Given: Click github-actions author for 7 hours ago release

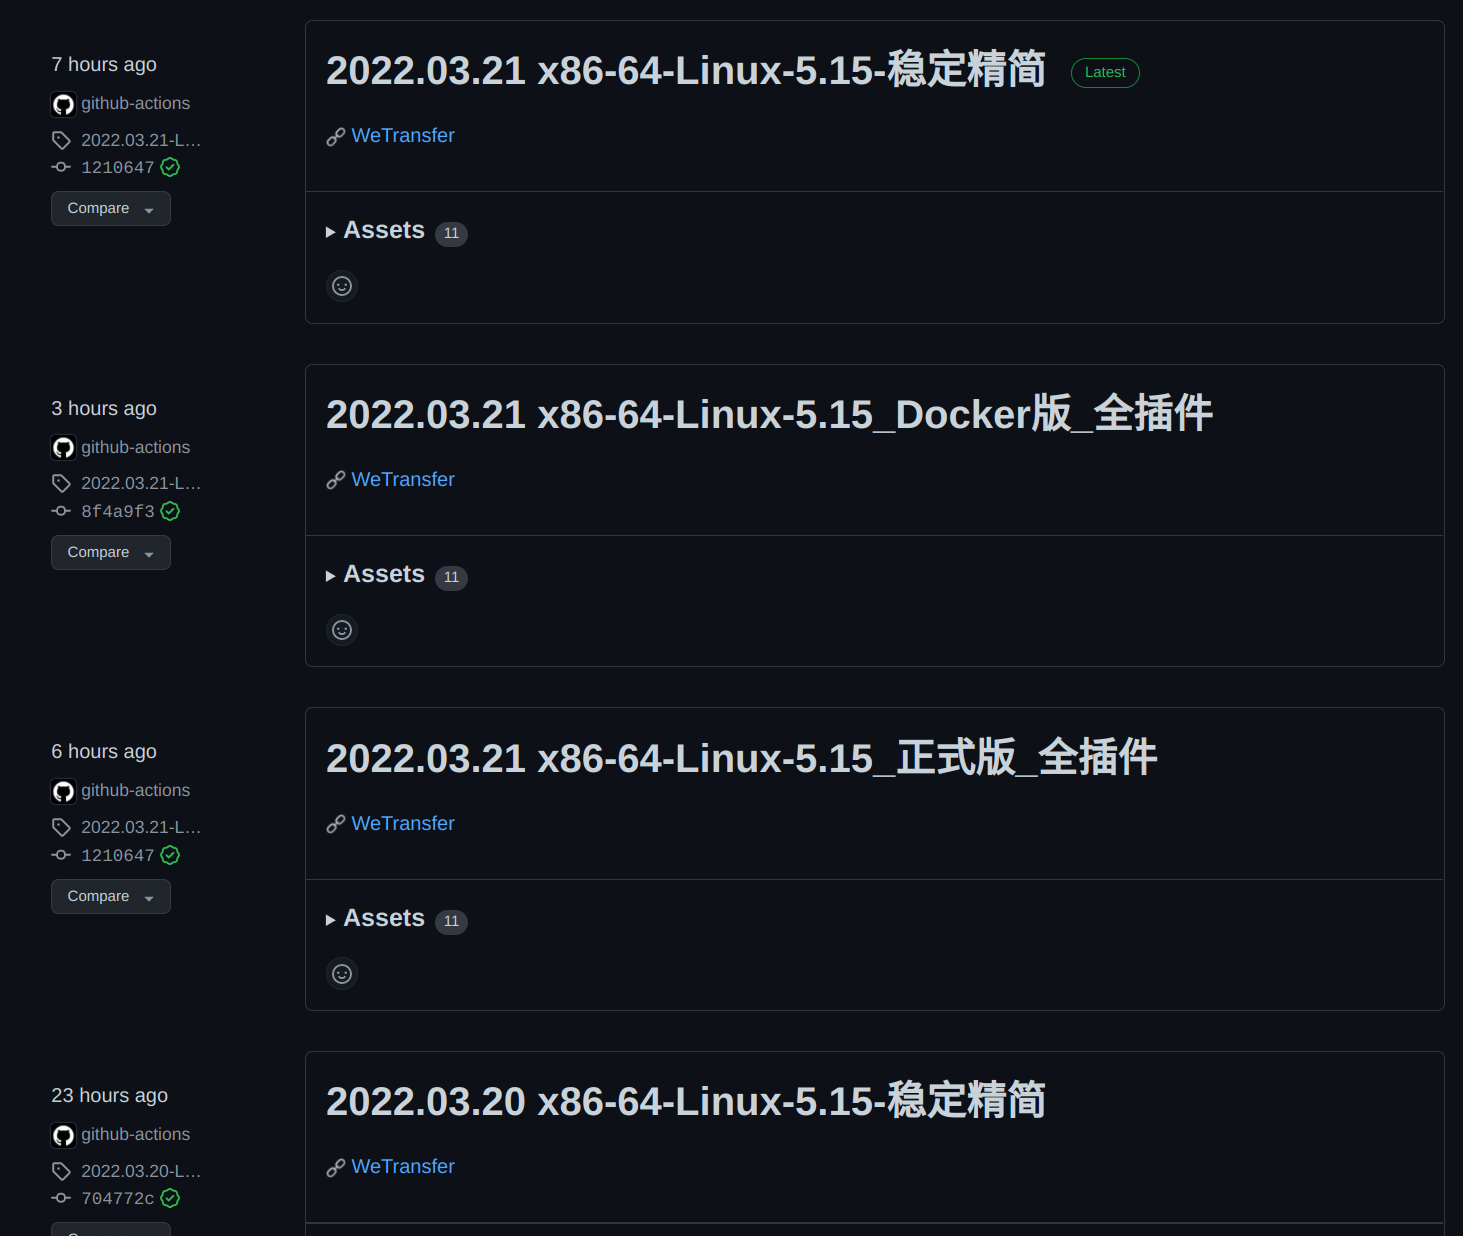Looking at the screenshot, I should click(135, 104).
